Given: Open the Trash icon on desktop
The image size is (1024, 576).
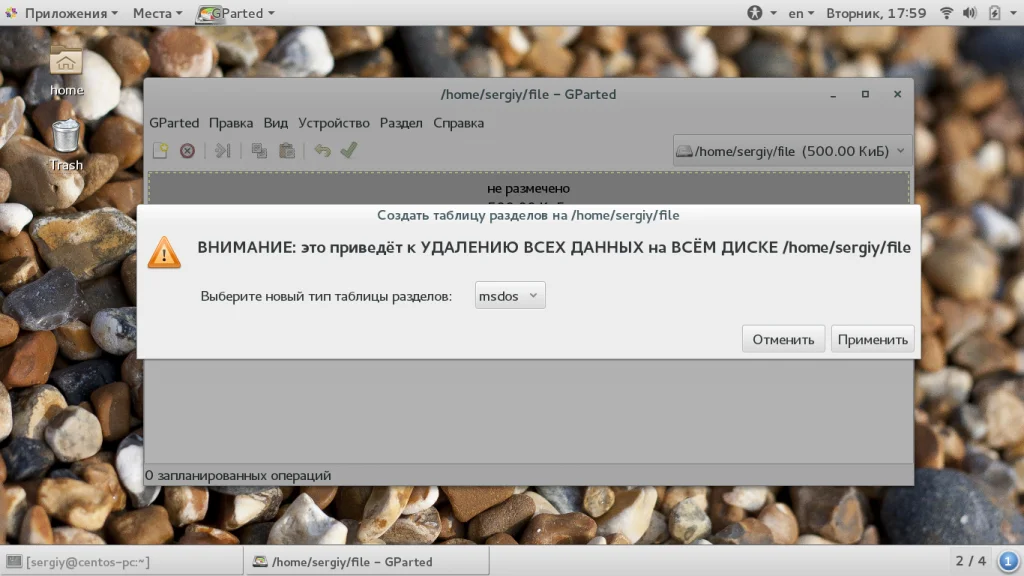Looking at the screenshot, I should (x=66, y=146).
